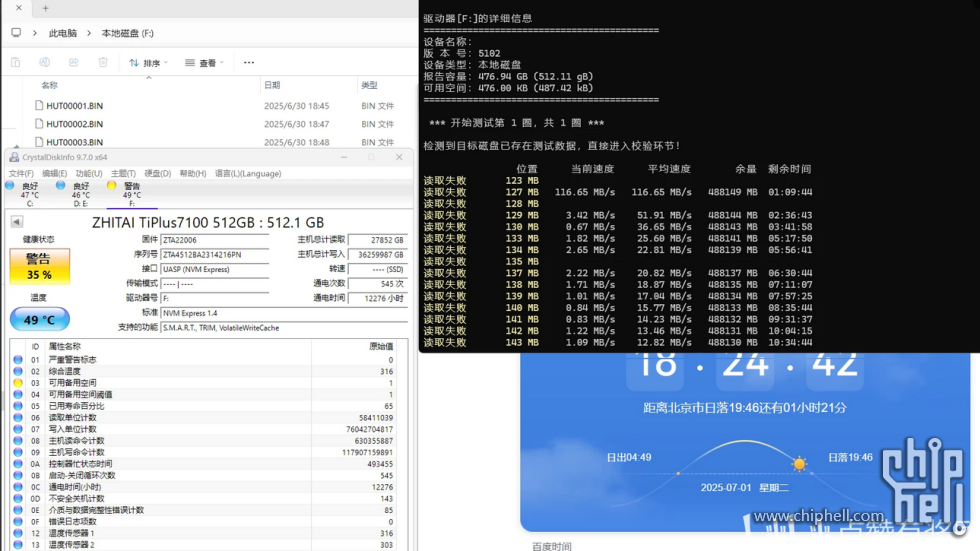Click the status circle of attribute 01 严重警告标志

[x=18, y=360]
